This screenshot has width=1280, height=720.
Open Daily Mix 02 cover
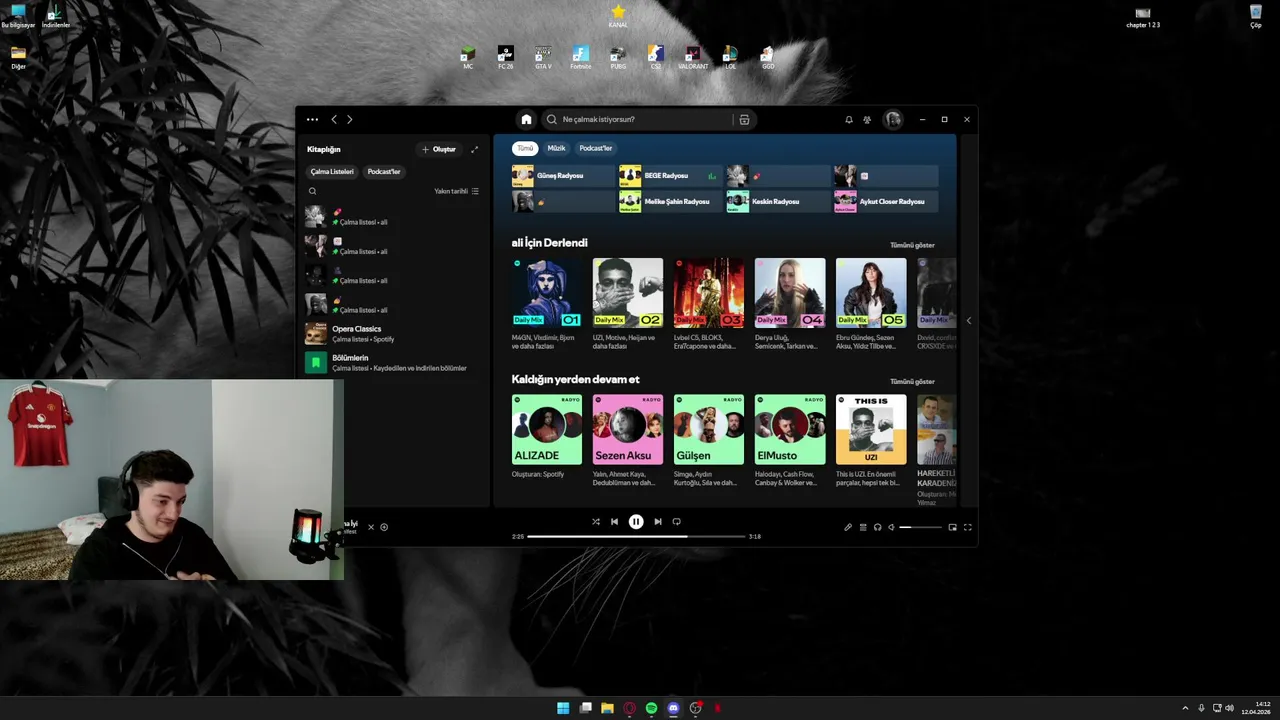coord(628,293)
